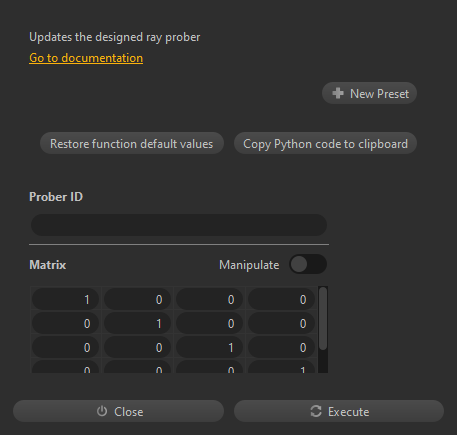Click the New Preset button

click(x=369, y=93)
